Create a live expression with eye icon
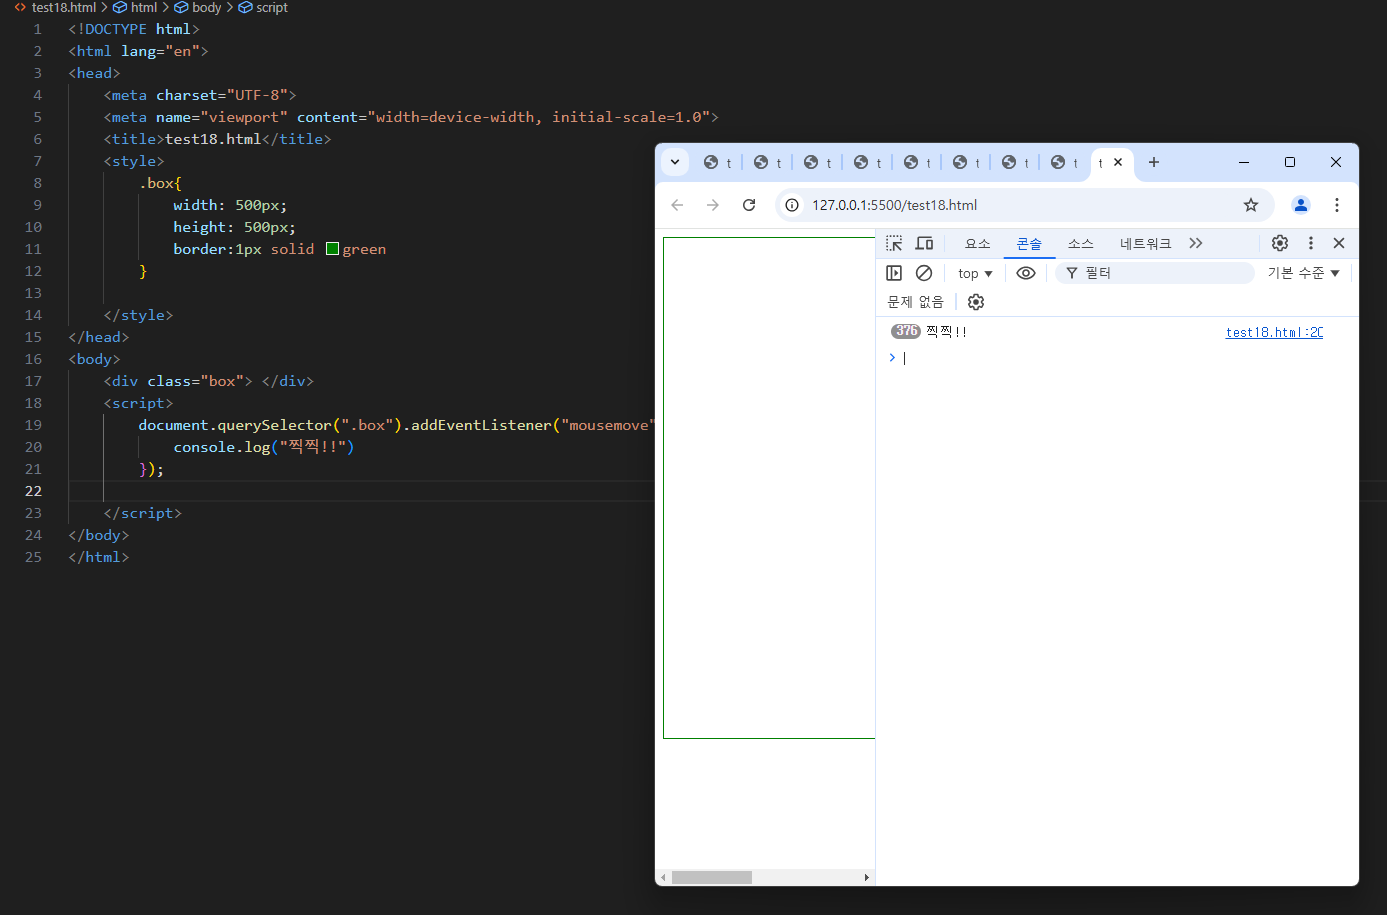This screenshot has width=1387, height=915. point(1026,273)
